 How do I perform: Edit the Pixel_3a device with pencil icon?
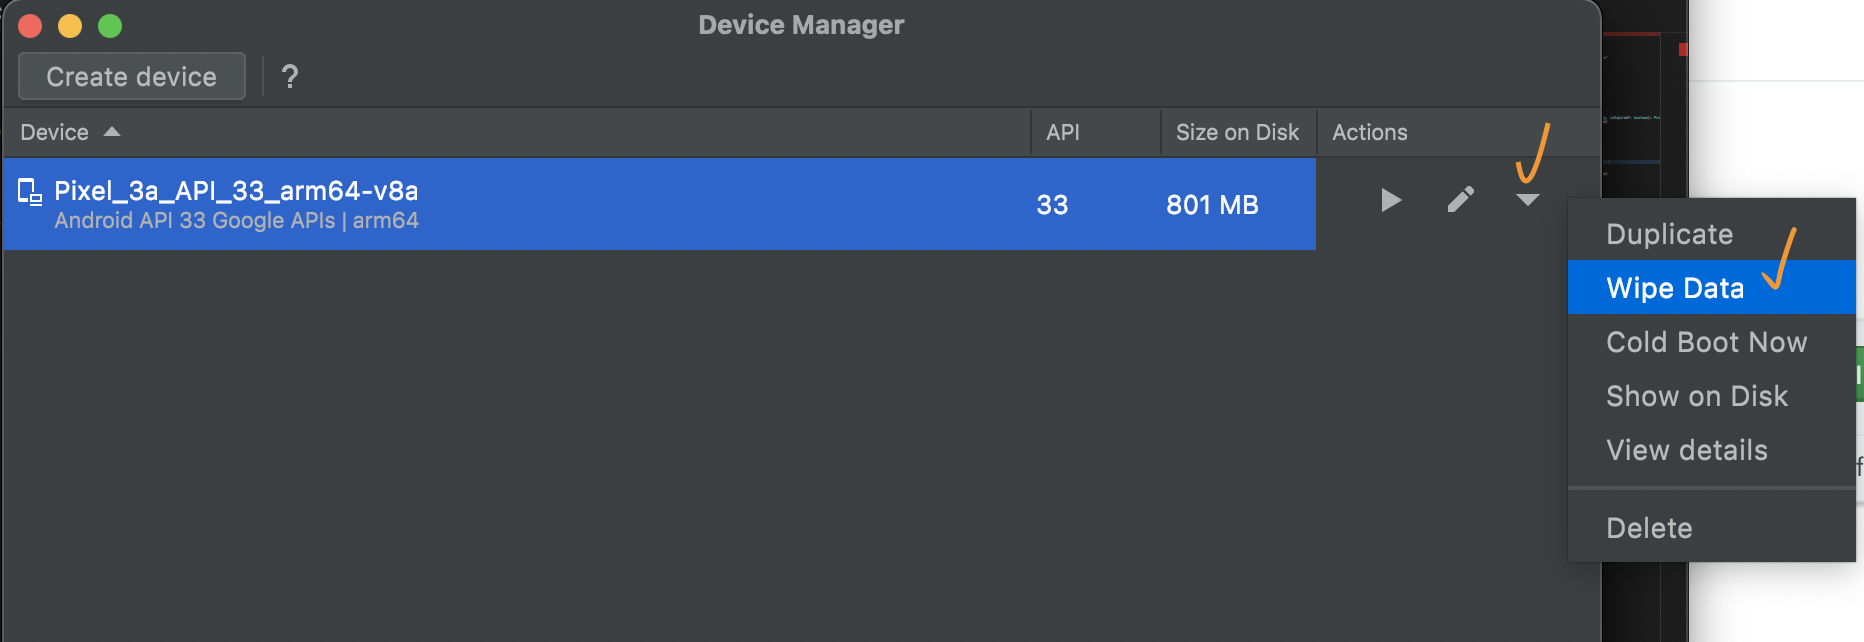(x=1460, y=200)
